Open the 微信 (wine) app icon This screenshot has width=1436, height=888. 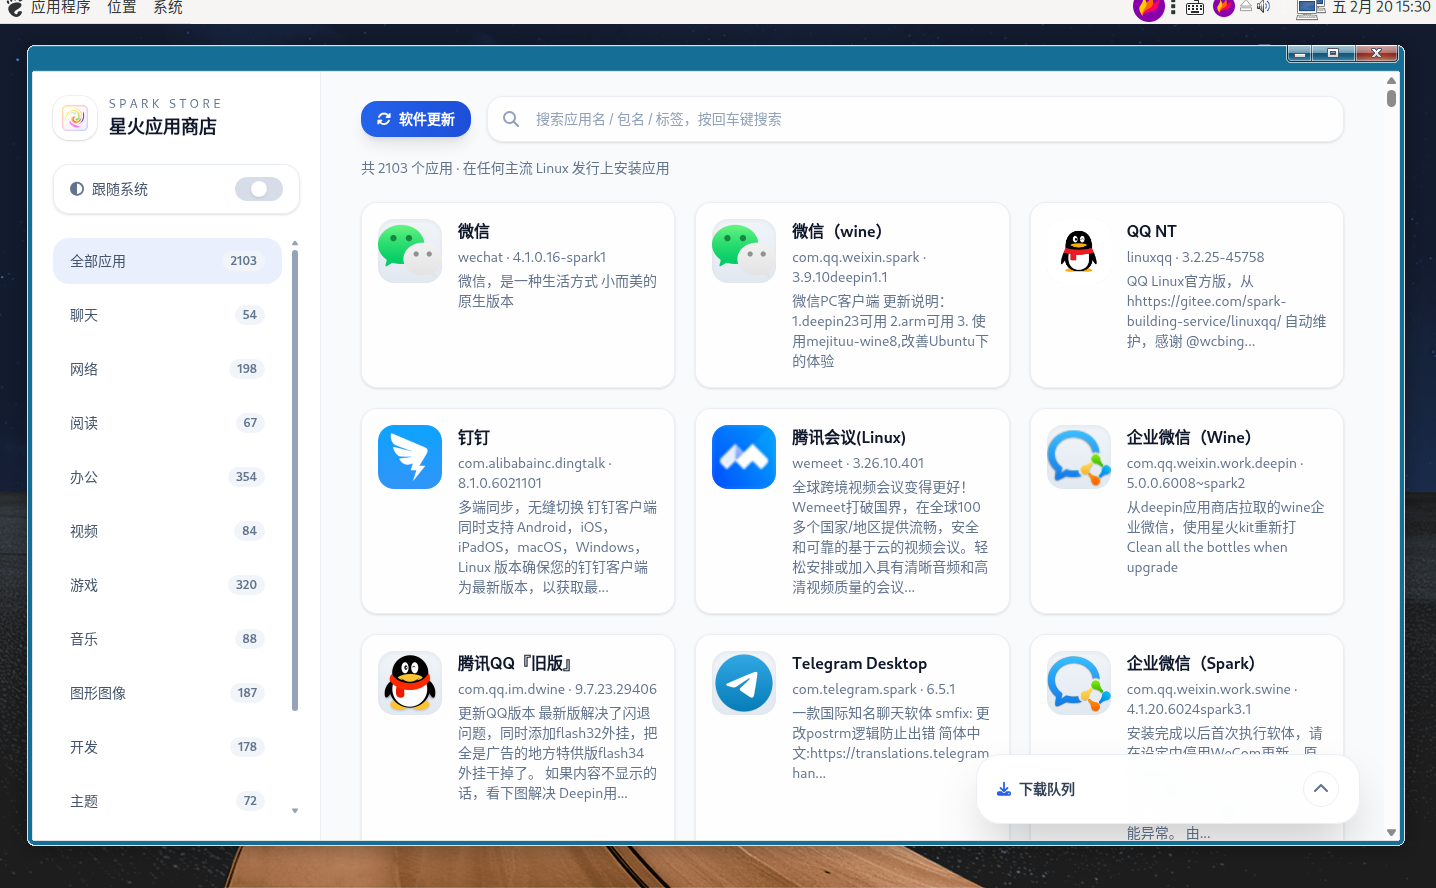(744, 251)
